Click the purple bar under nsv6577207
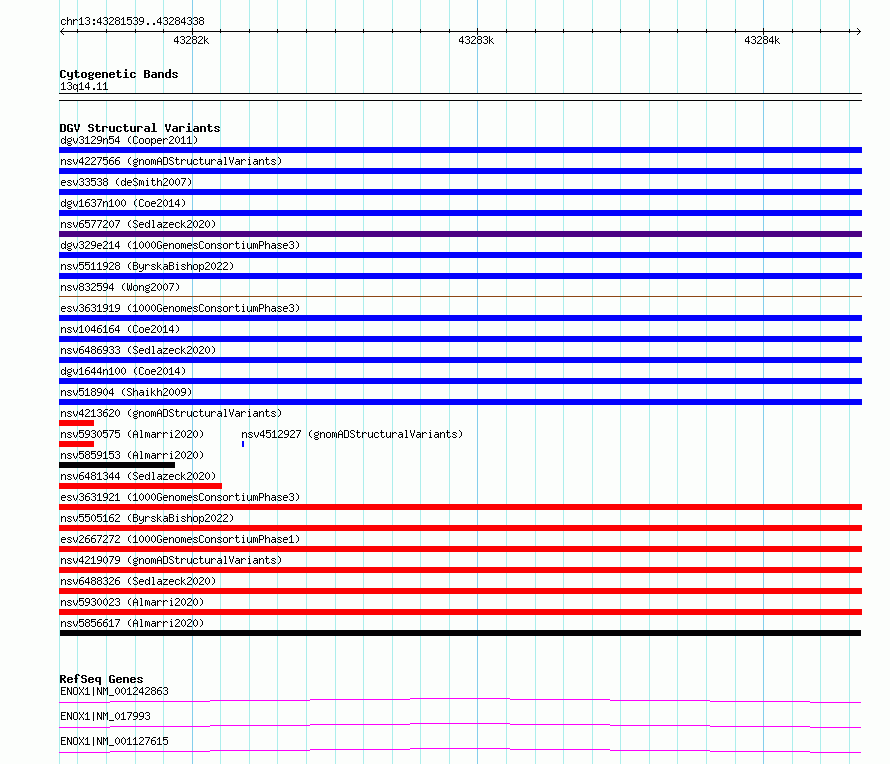Image resolution: width=890 pixels, height=764 pixels. 460,234
